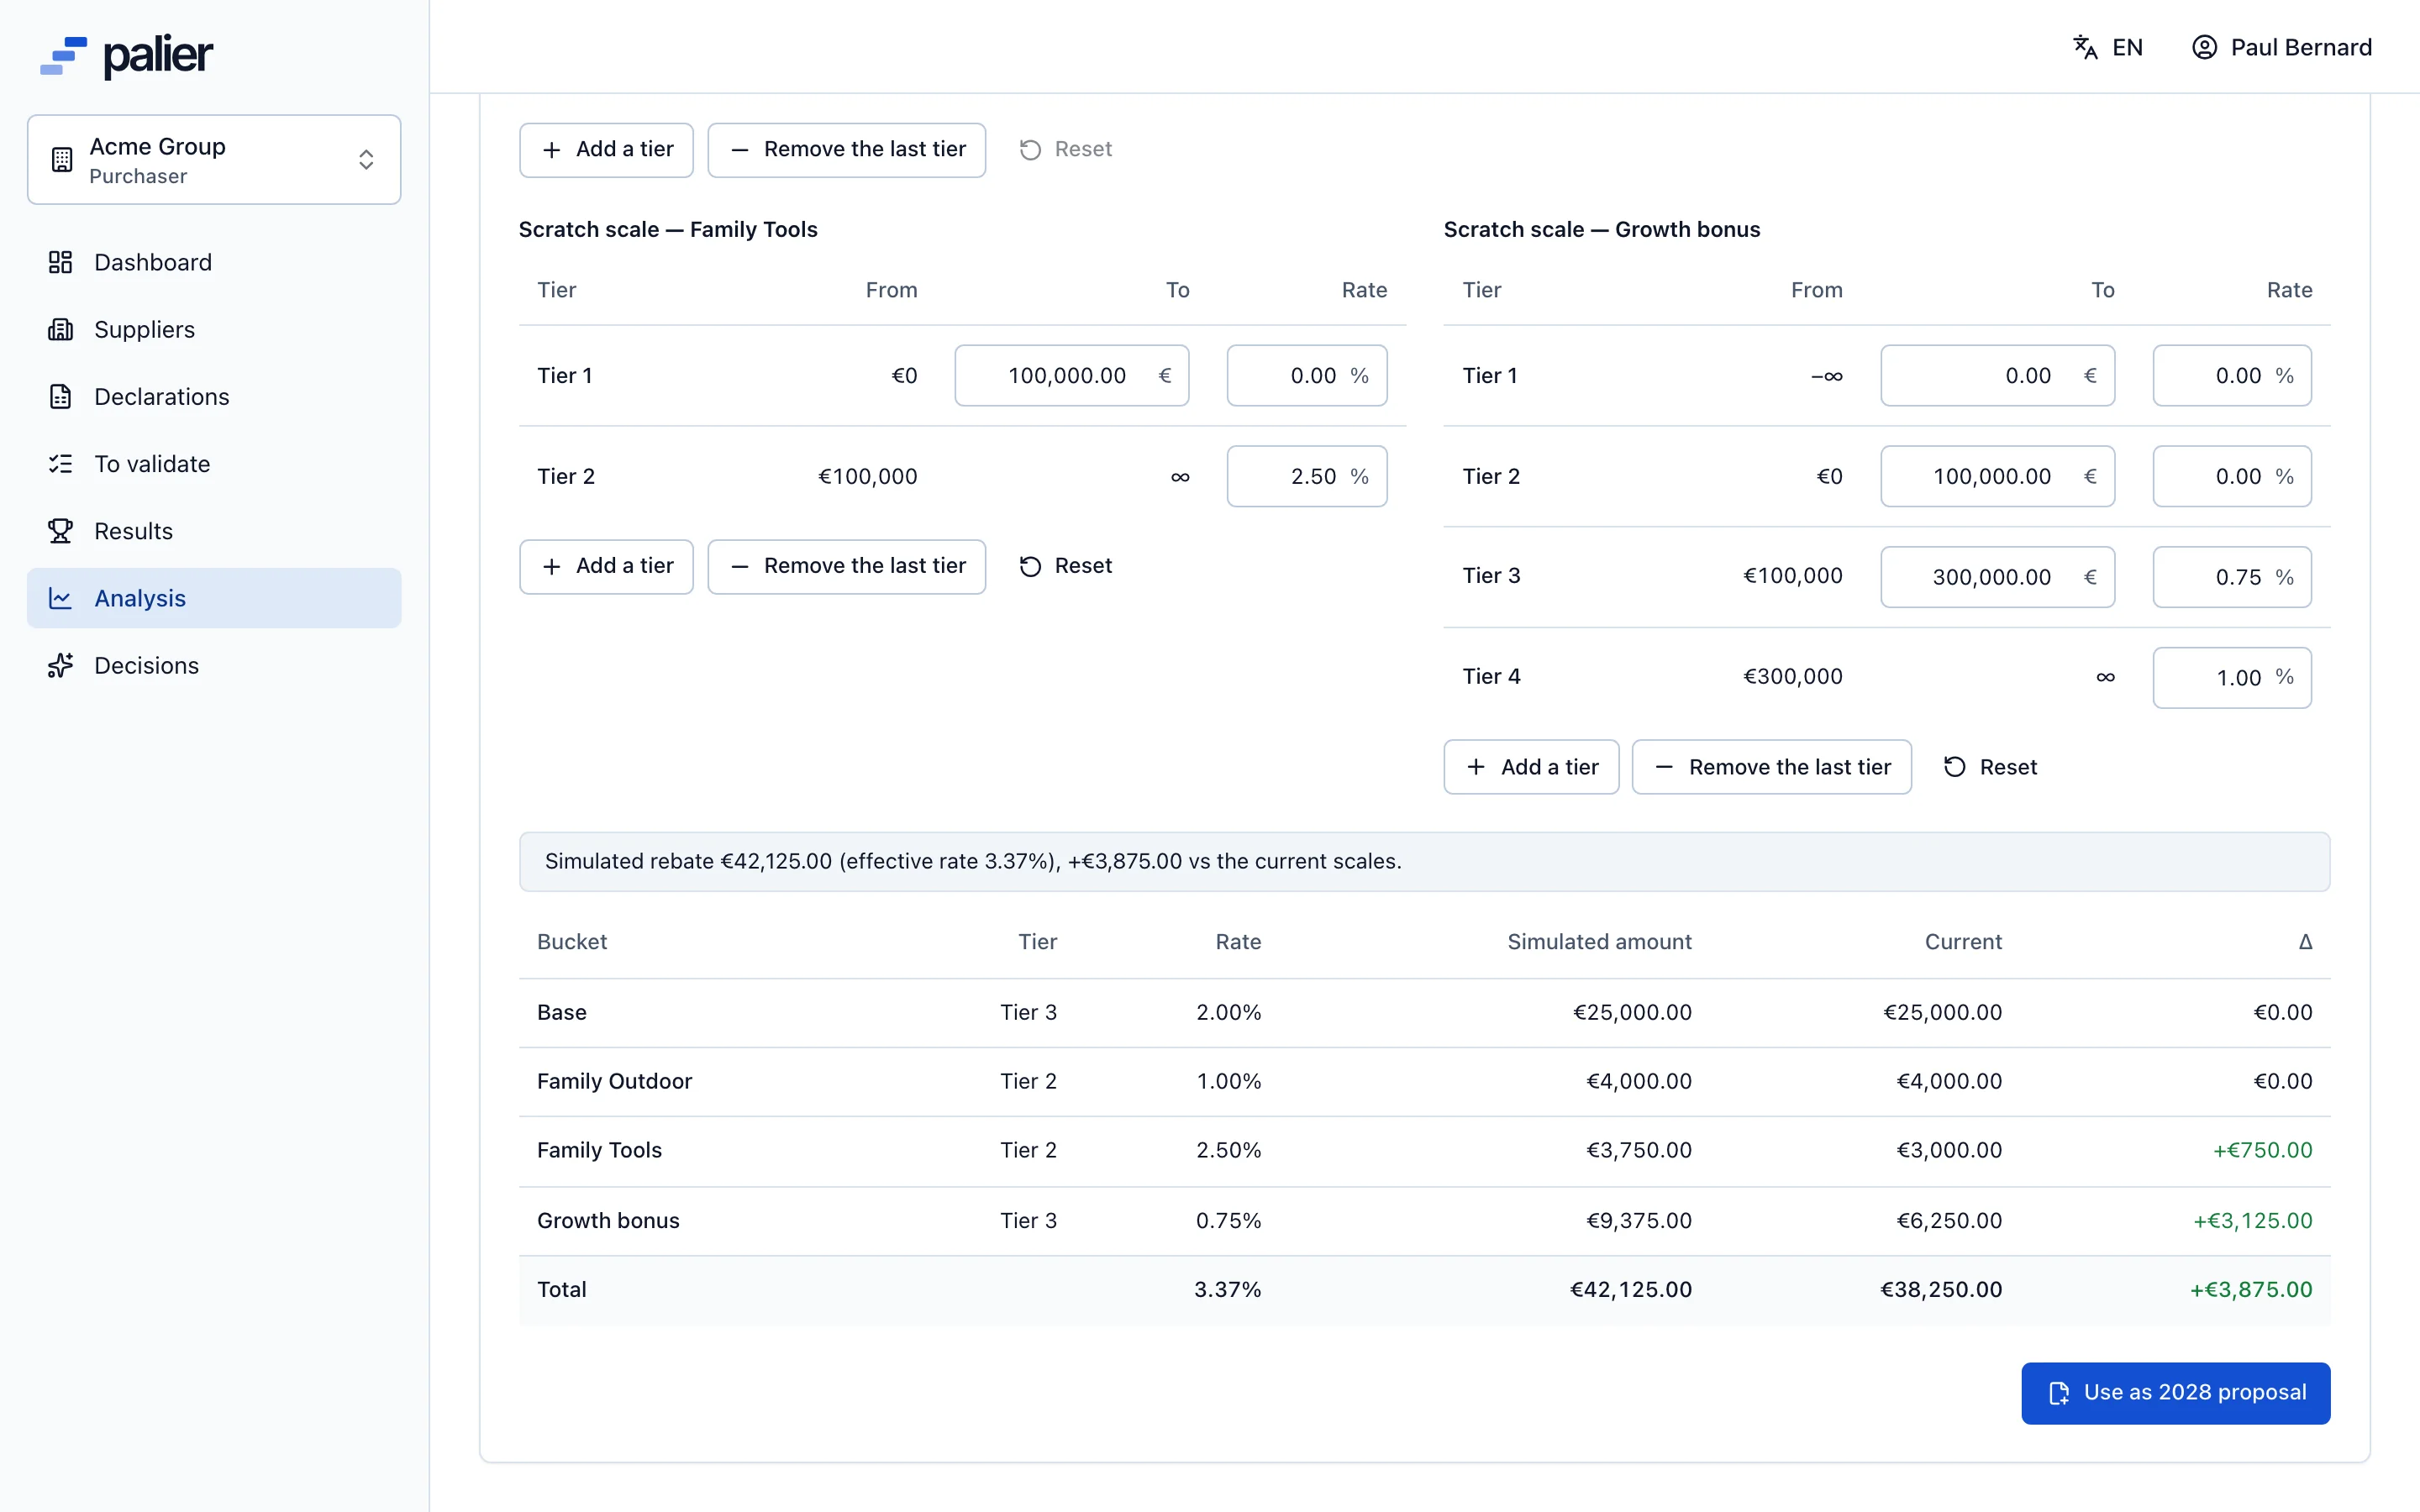2420x1512 pixels.
Task: Click the To validate checklist icon
Action: tap(60, 464)
